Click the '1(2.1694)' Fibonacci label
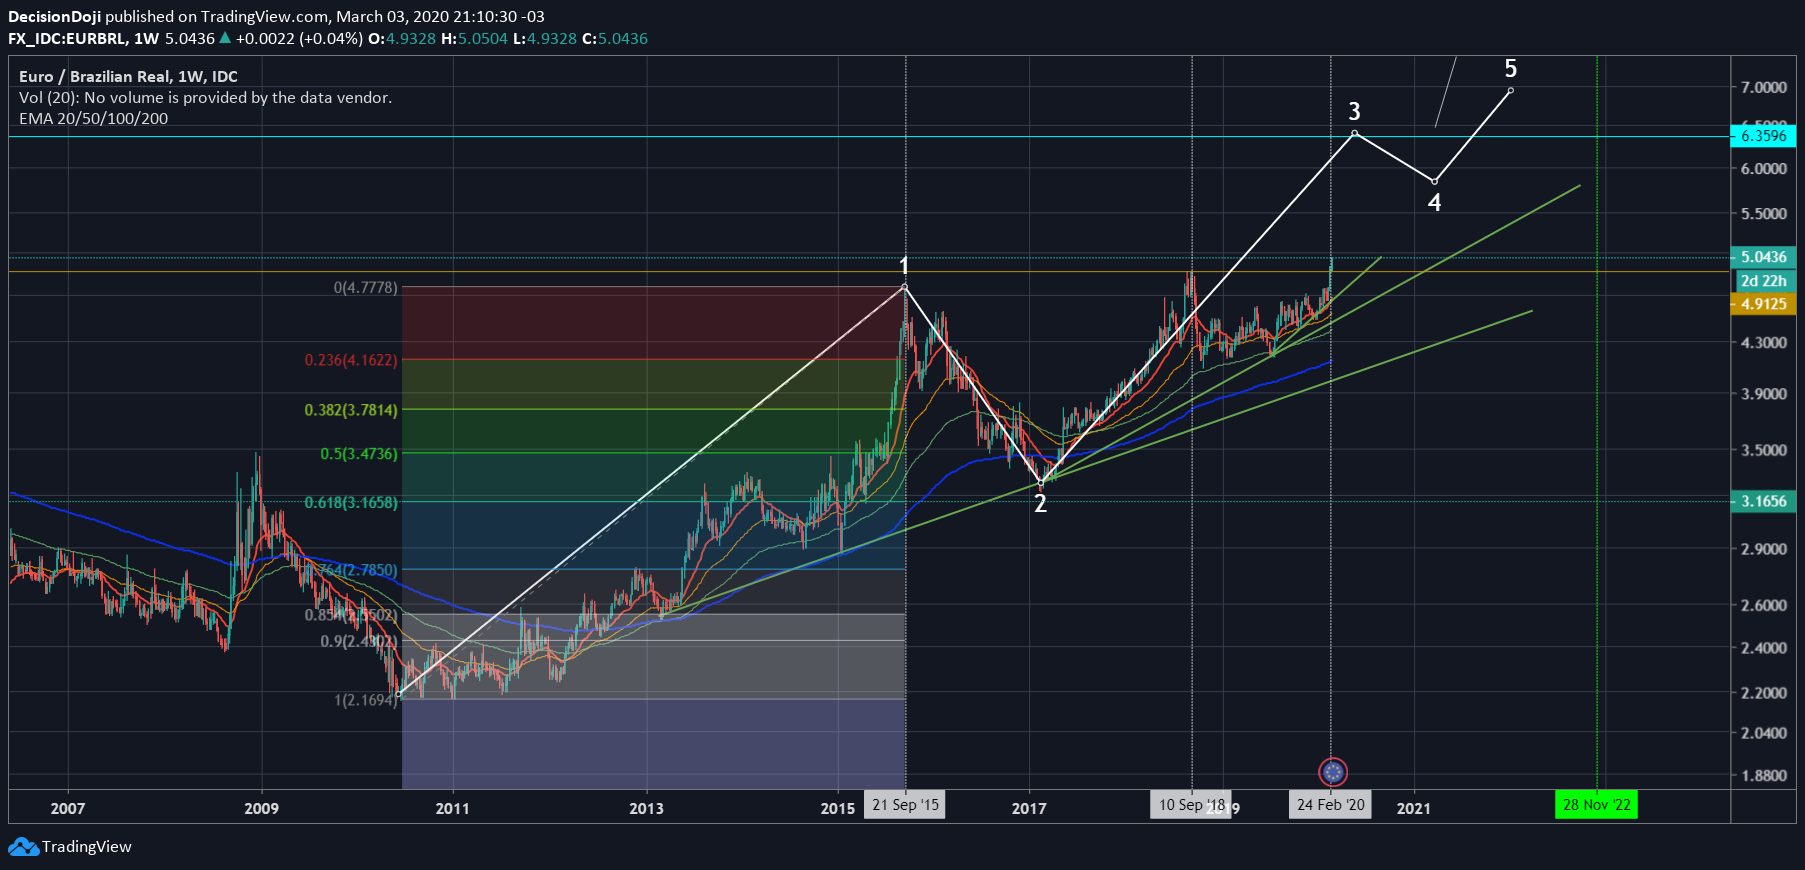The image size is (1805, 870). (365, 700)
